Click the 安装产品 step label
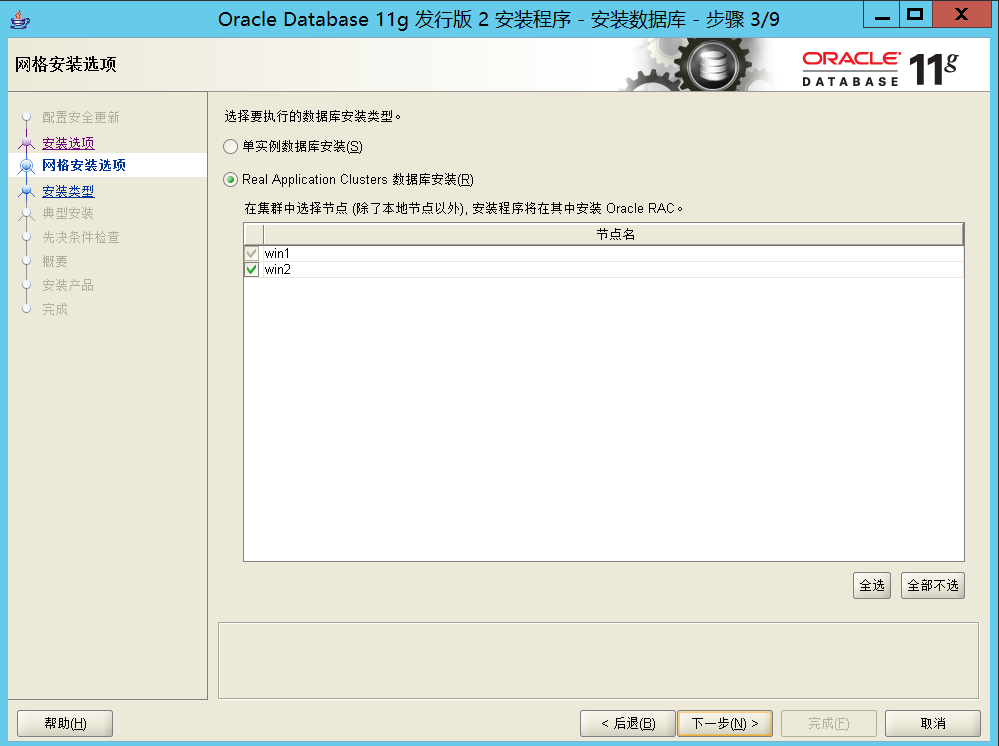Screen dimensions: 999x746 point(68,285)
